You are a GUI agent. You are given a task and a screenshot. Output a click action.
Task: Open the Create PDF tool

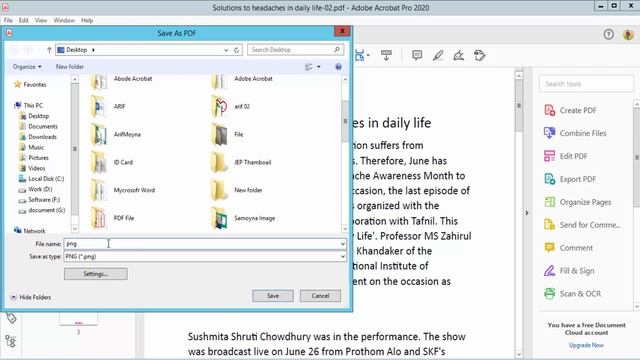point(571,110)
